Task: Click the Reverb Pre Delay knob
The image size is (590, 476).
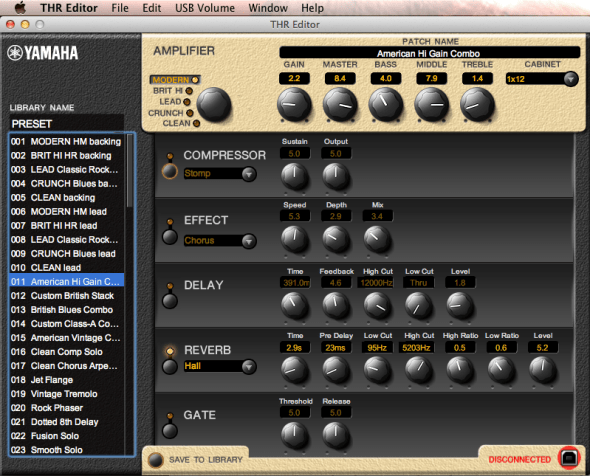Action: [x=336, y=370]
